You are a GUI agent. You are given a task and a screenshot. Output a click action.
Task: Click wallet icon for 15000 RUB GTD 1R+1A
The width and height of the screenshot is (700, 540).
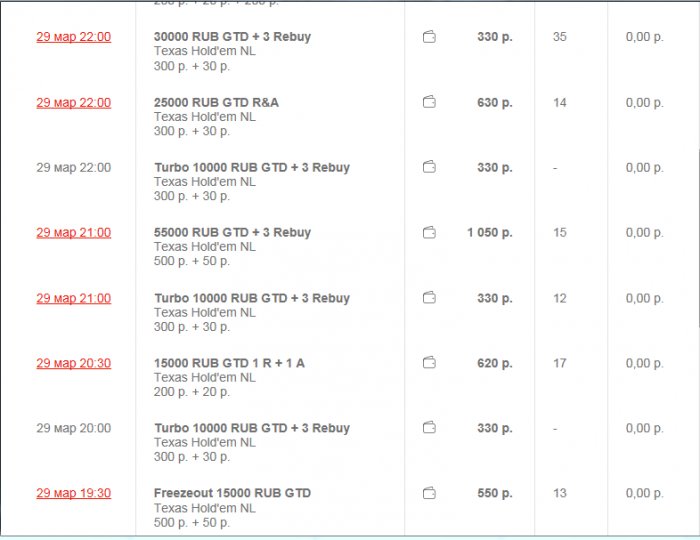coord(429,363)
